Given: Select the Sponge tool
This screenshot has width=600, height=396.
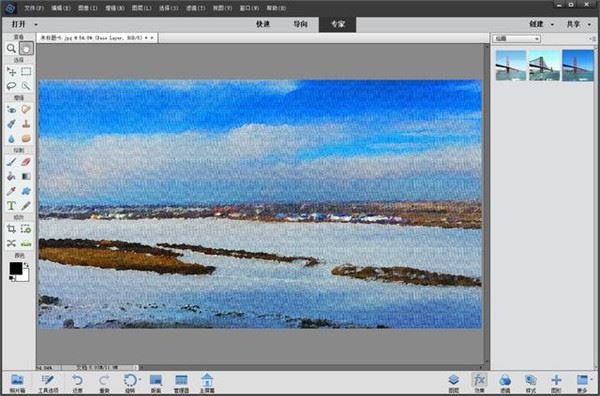Looking at the screenshot, I should coord(26,139).
